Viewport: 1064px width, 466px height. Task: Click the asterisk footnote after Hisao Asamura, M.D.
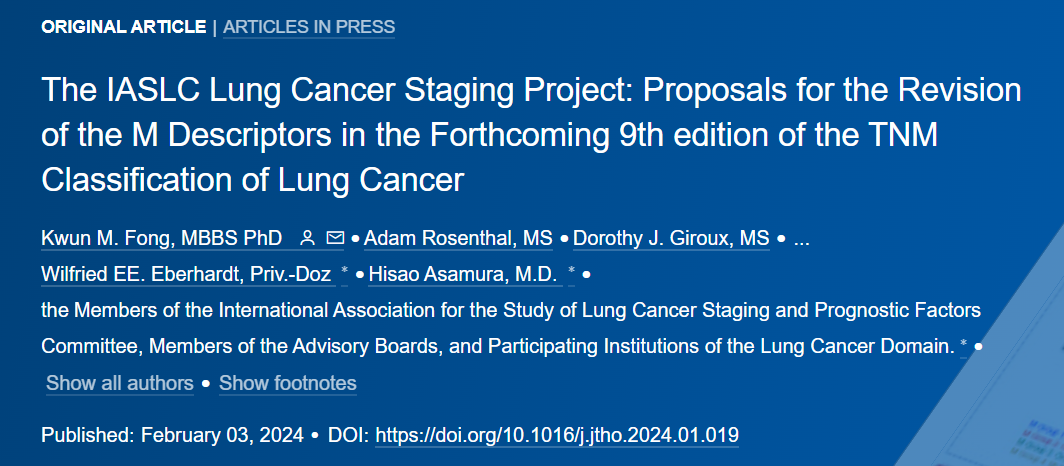point(571,273)
